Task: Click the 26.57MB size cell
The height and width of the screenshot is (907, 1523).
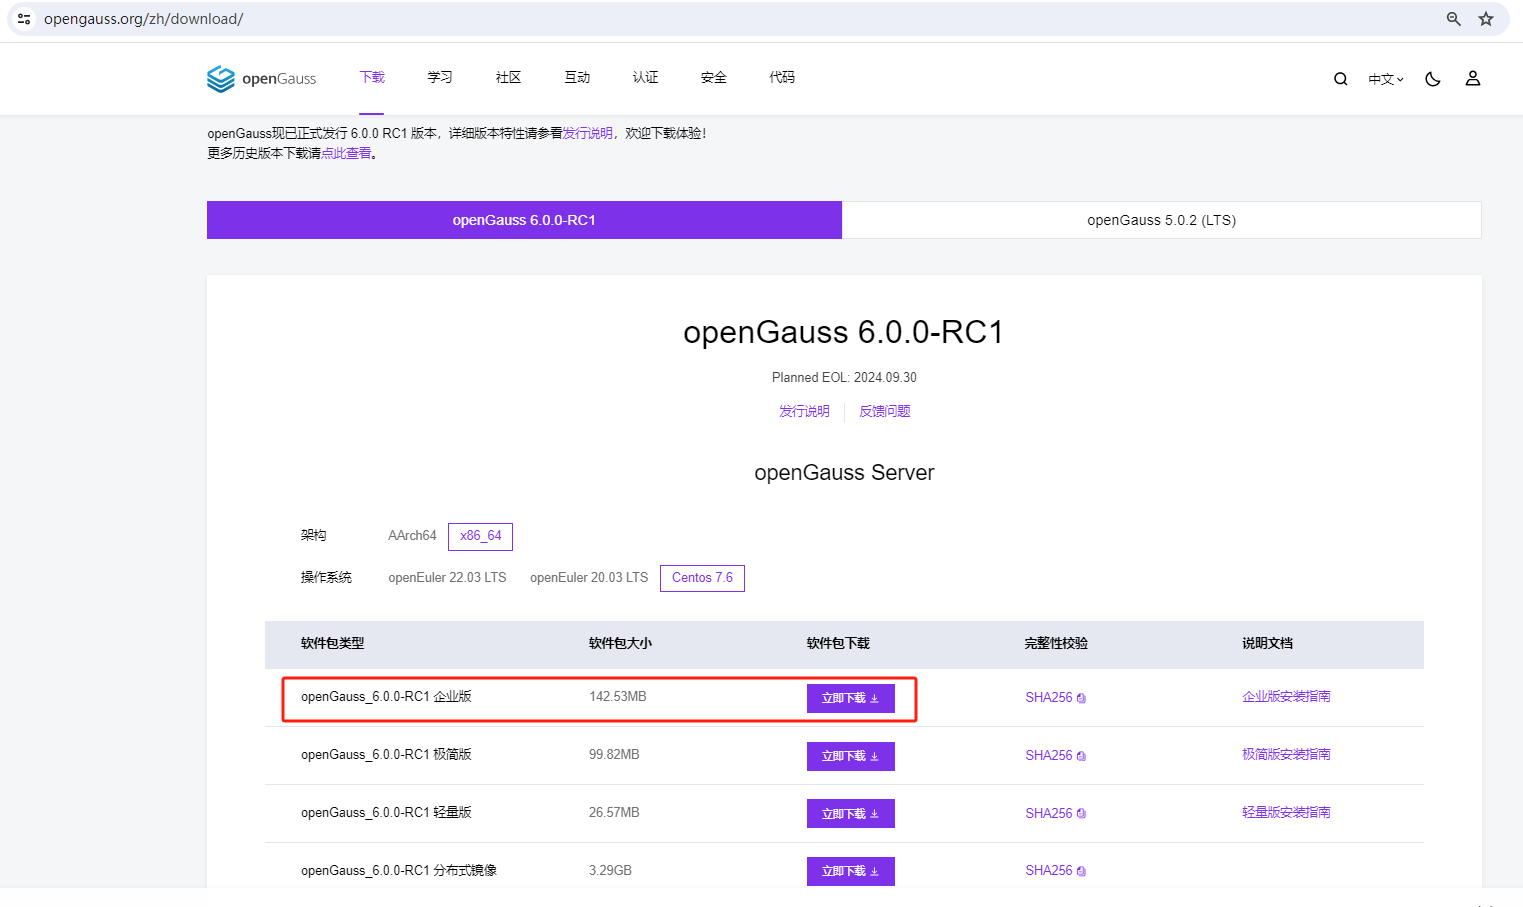Action: tap(614, 812)
